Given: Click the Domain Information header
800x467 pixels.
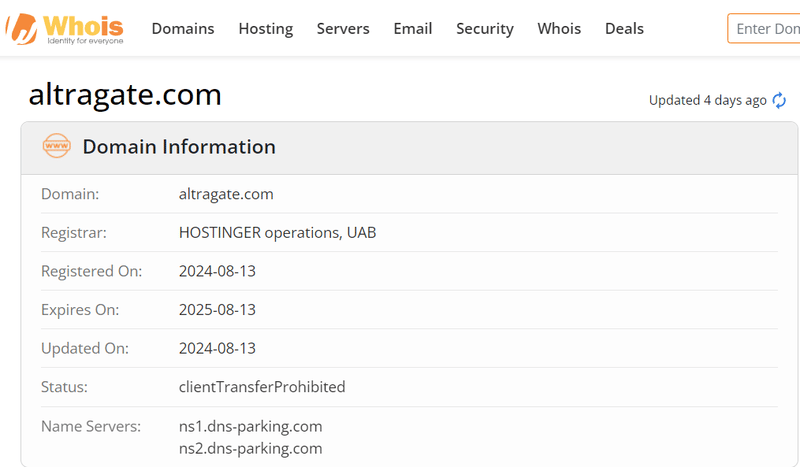Looking at the screenshot, I should pyautogui.click(x=179, y=147).
